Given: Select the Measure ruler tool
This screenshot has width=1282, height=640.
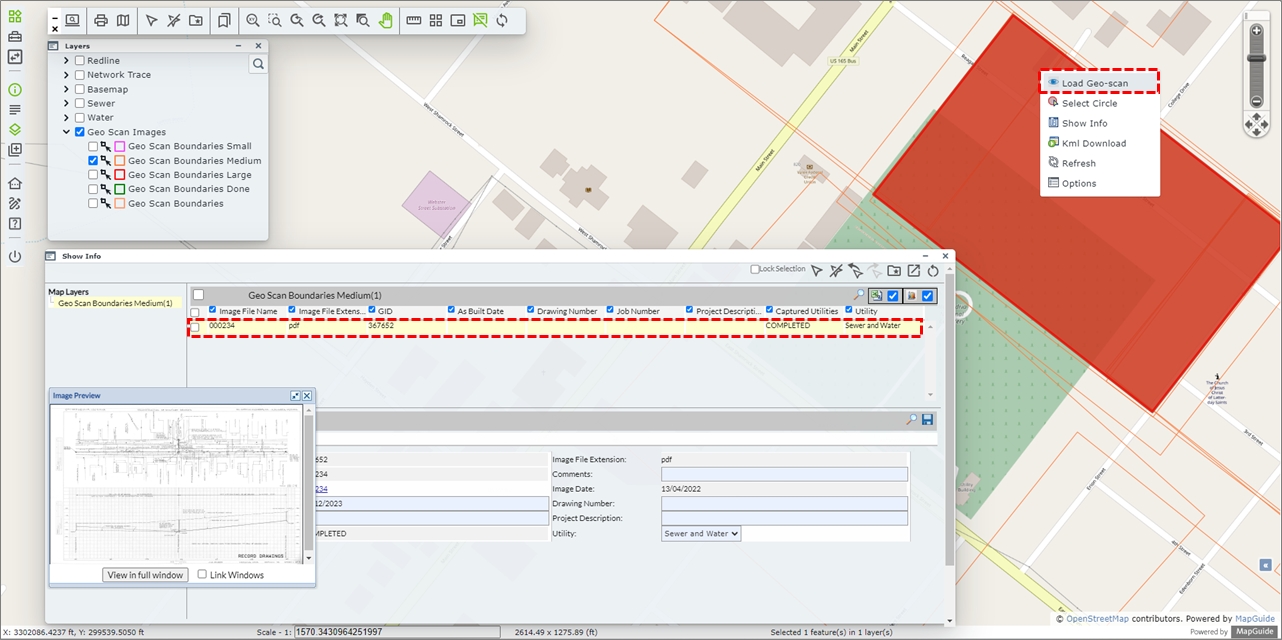Looking at the screenshot, I should coord(413,20).
